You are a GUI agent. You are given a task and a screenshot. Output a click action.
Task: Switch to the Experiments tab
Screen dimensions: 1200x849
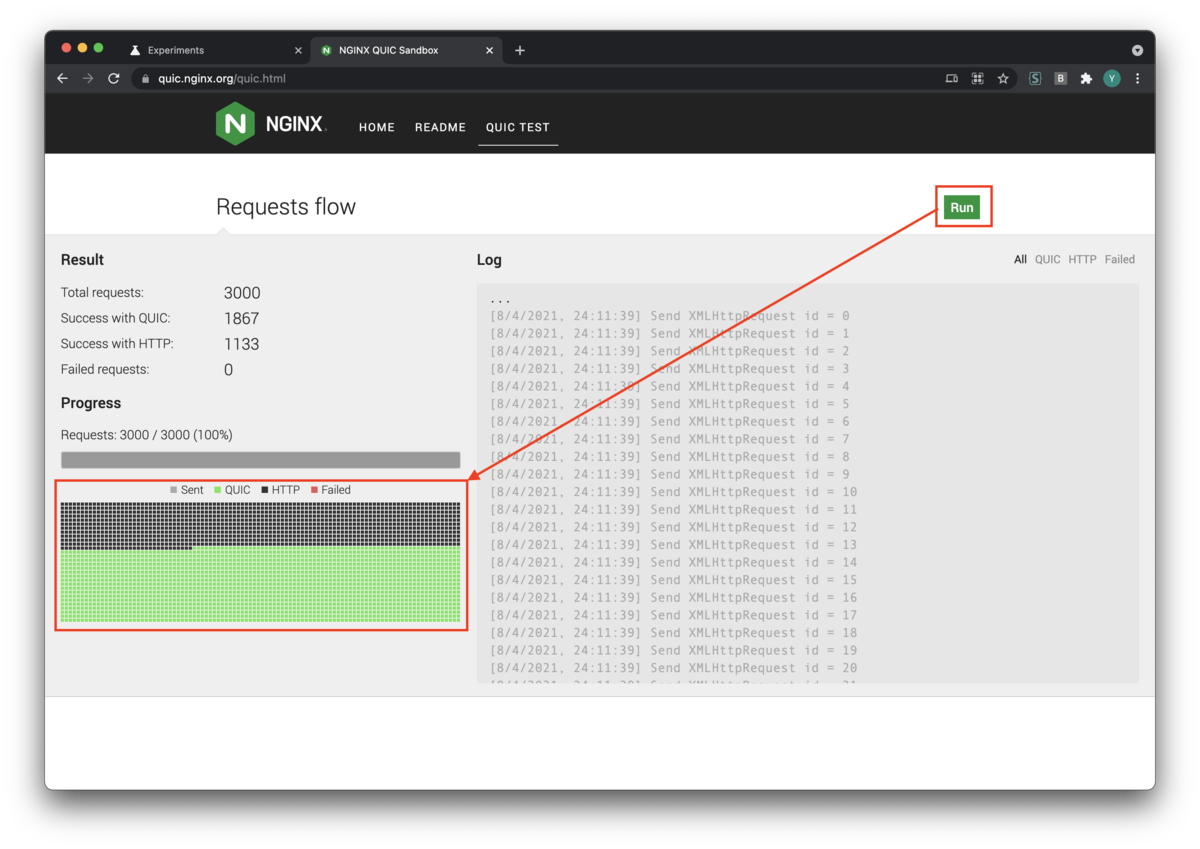pos(215,50)
